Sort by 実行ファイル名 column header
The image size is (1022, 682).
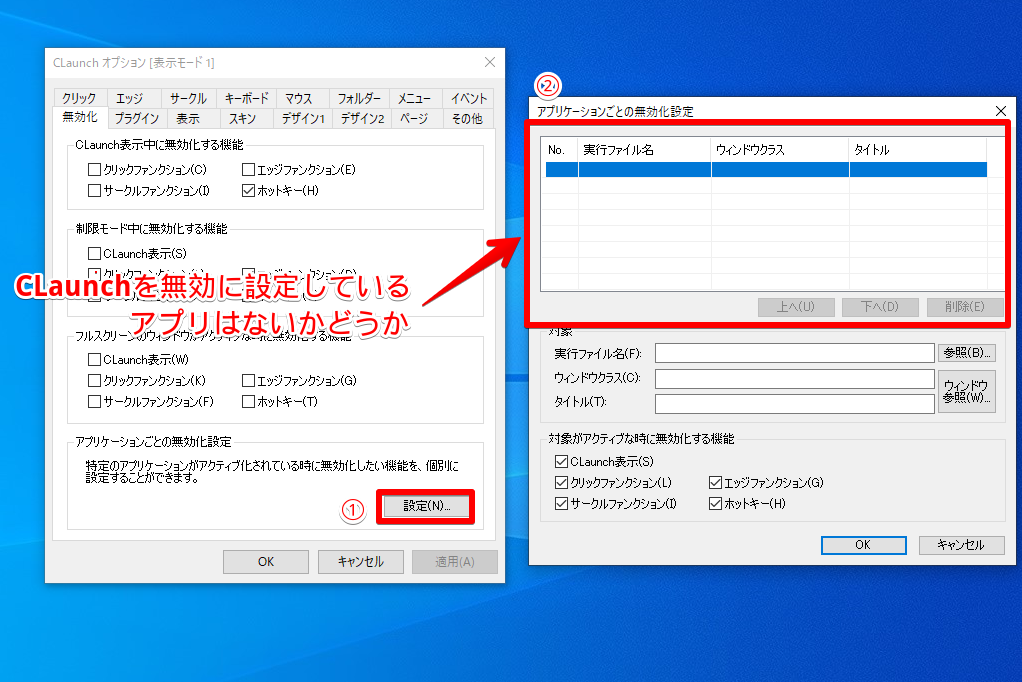(x=645, y=150)
